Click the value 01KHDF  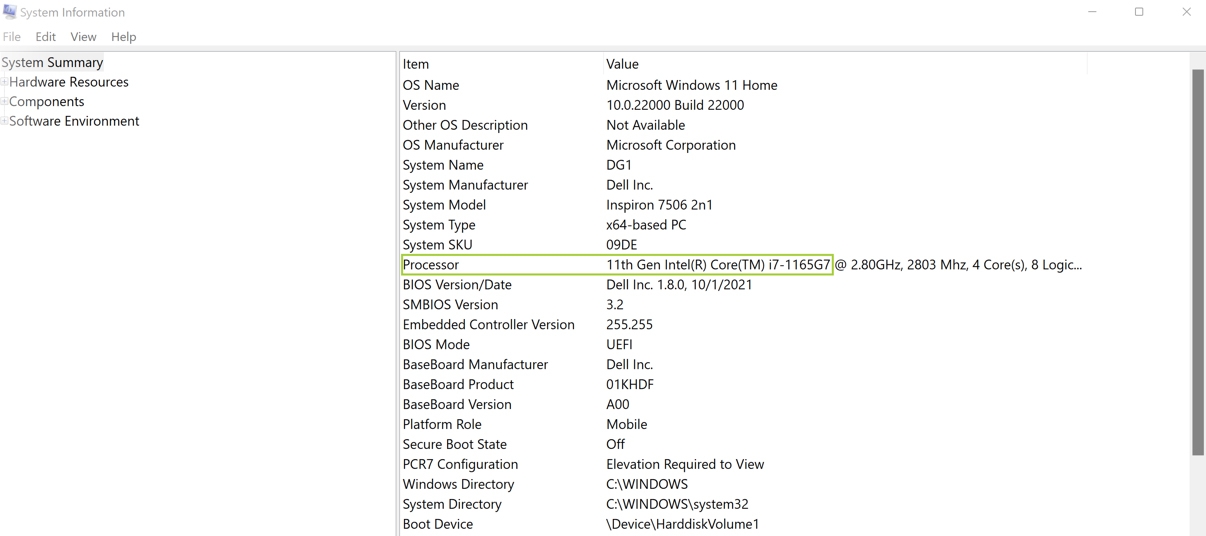tap(630, 385)
